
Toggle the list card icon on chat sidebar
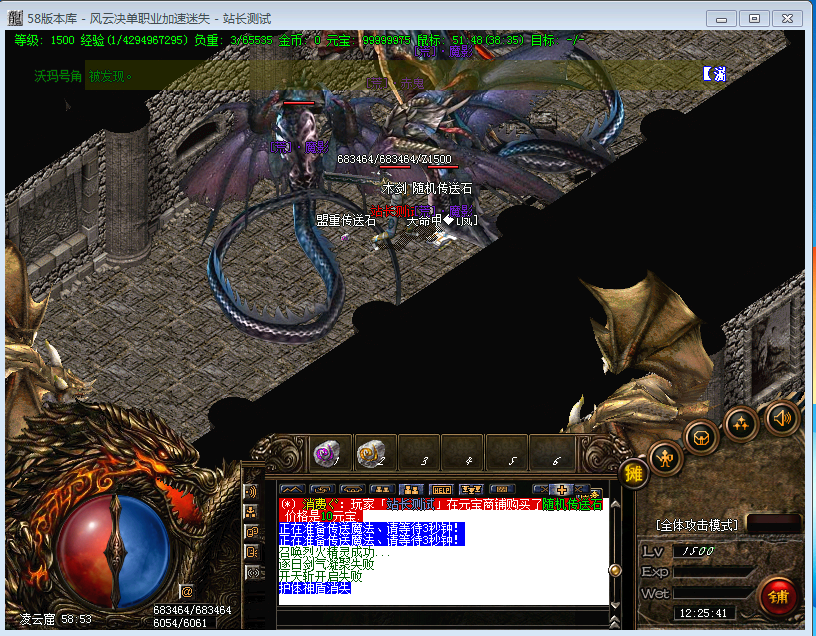click(252, 552)
